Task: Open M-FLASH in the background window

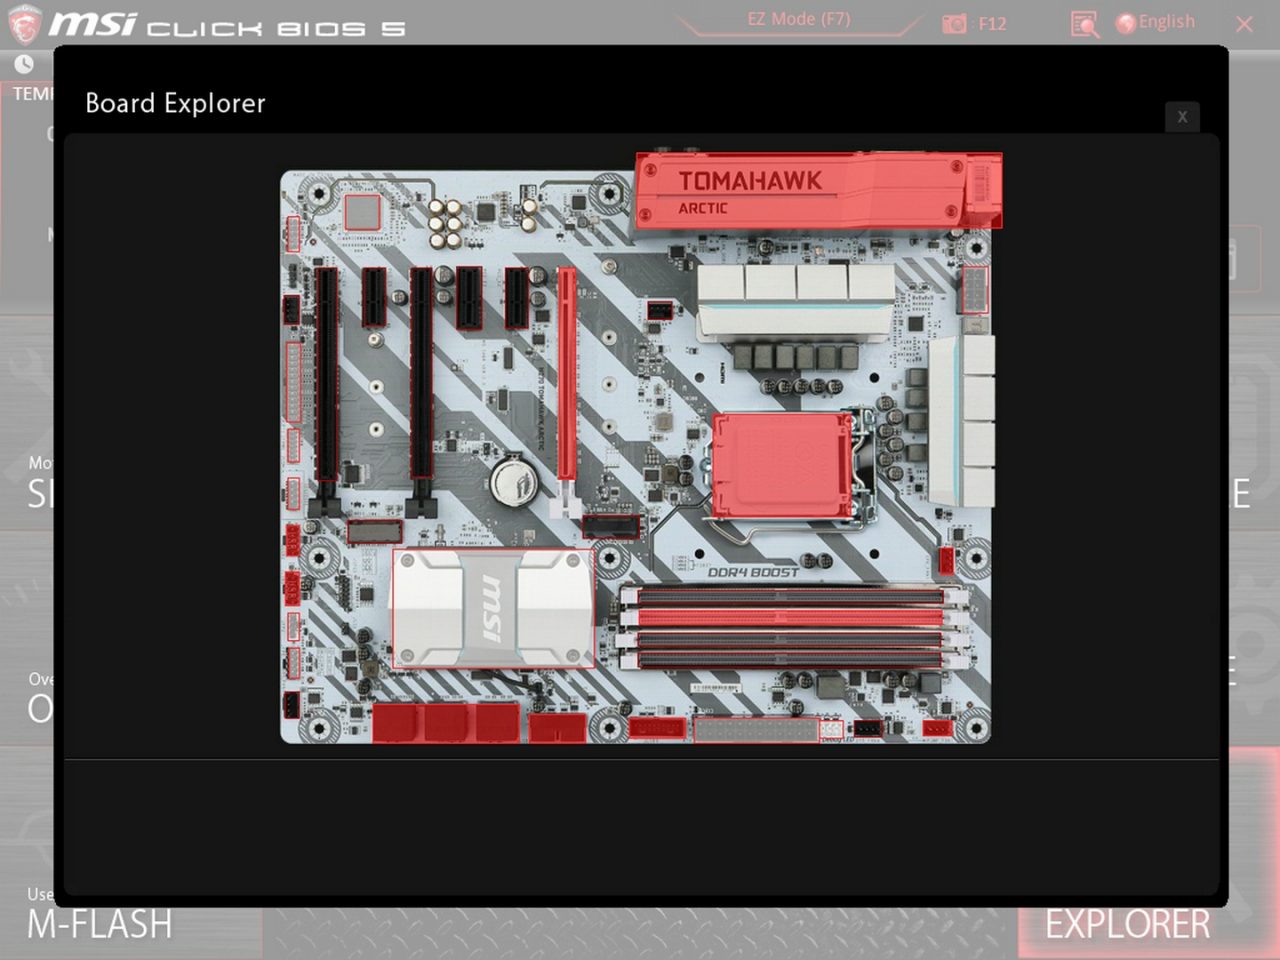Action: coord(99,924)
